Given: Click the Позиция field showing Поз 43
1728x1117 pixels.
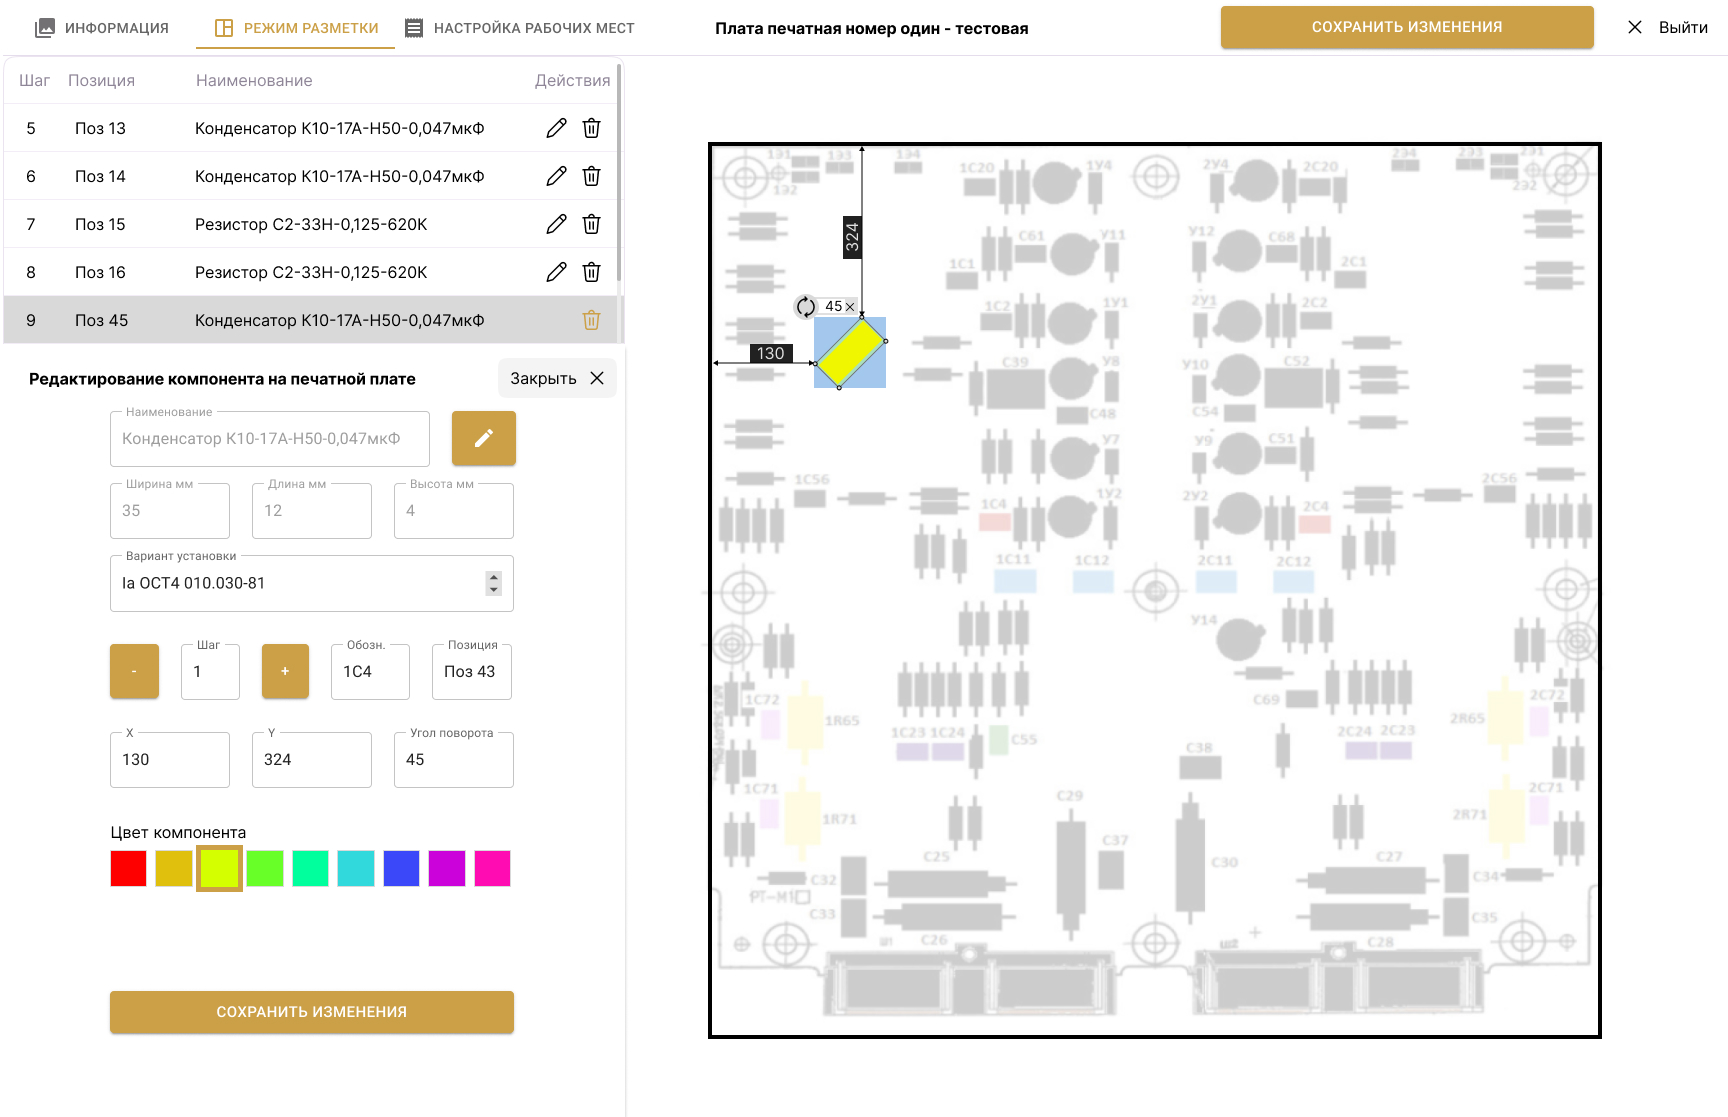Looking at the screenshot, I should pos(472,671).
